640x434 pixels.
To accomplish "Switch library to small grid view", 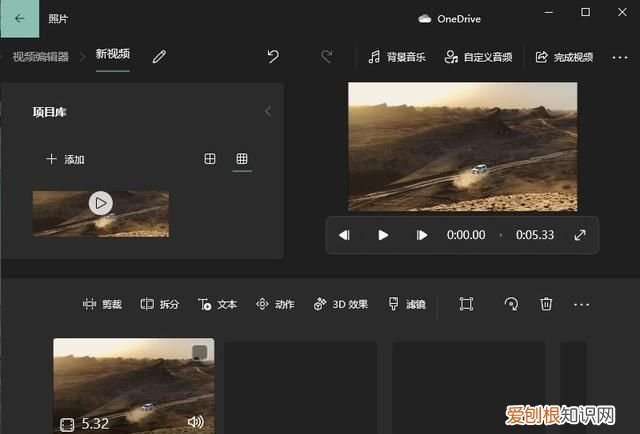I will click(x=241, y=159).
